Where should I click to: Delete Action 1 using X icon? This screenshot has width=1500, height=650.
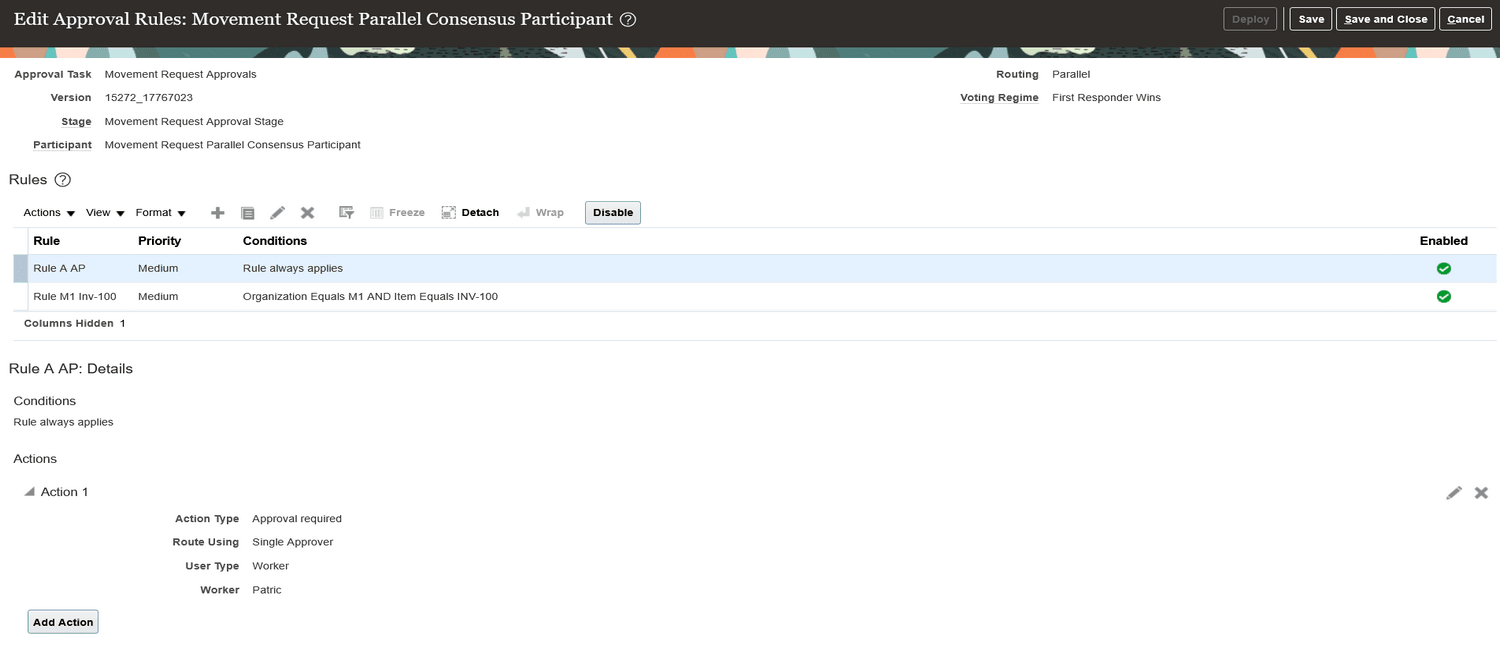(x=1481, y=493)
